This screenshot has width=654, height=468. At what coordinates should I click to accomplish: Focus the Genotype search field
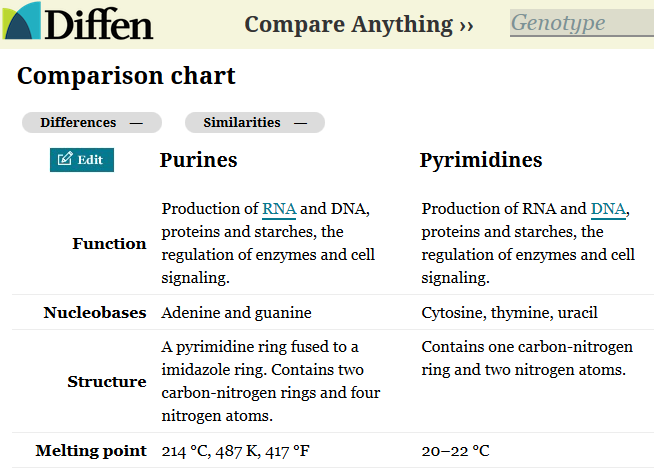580,23
